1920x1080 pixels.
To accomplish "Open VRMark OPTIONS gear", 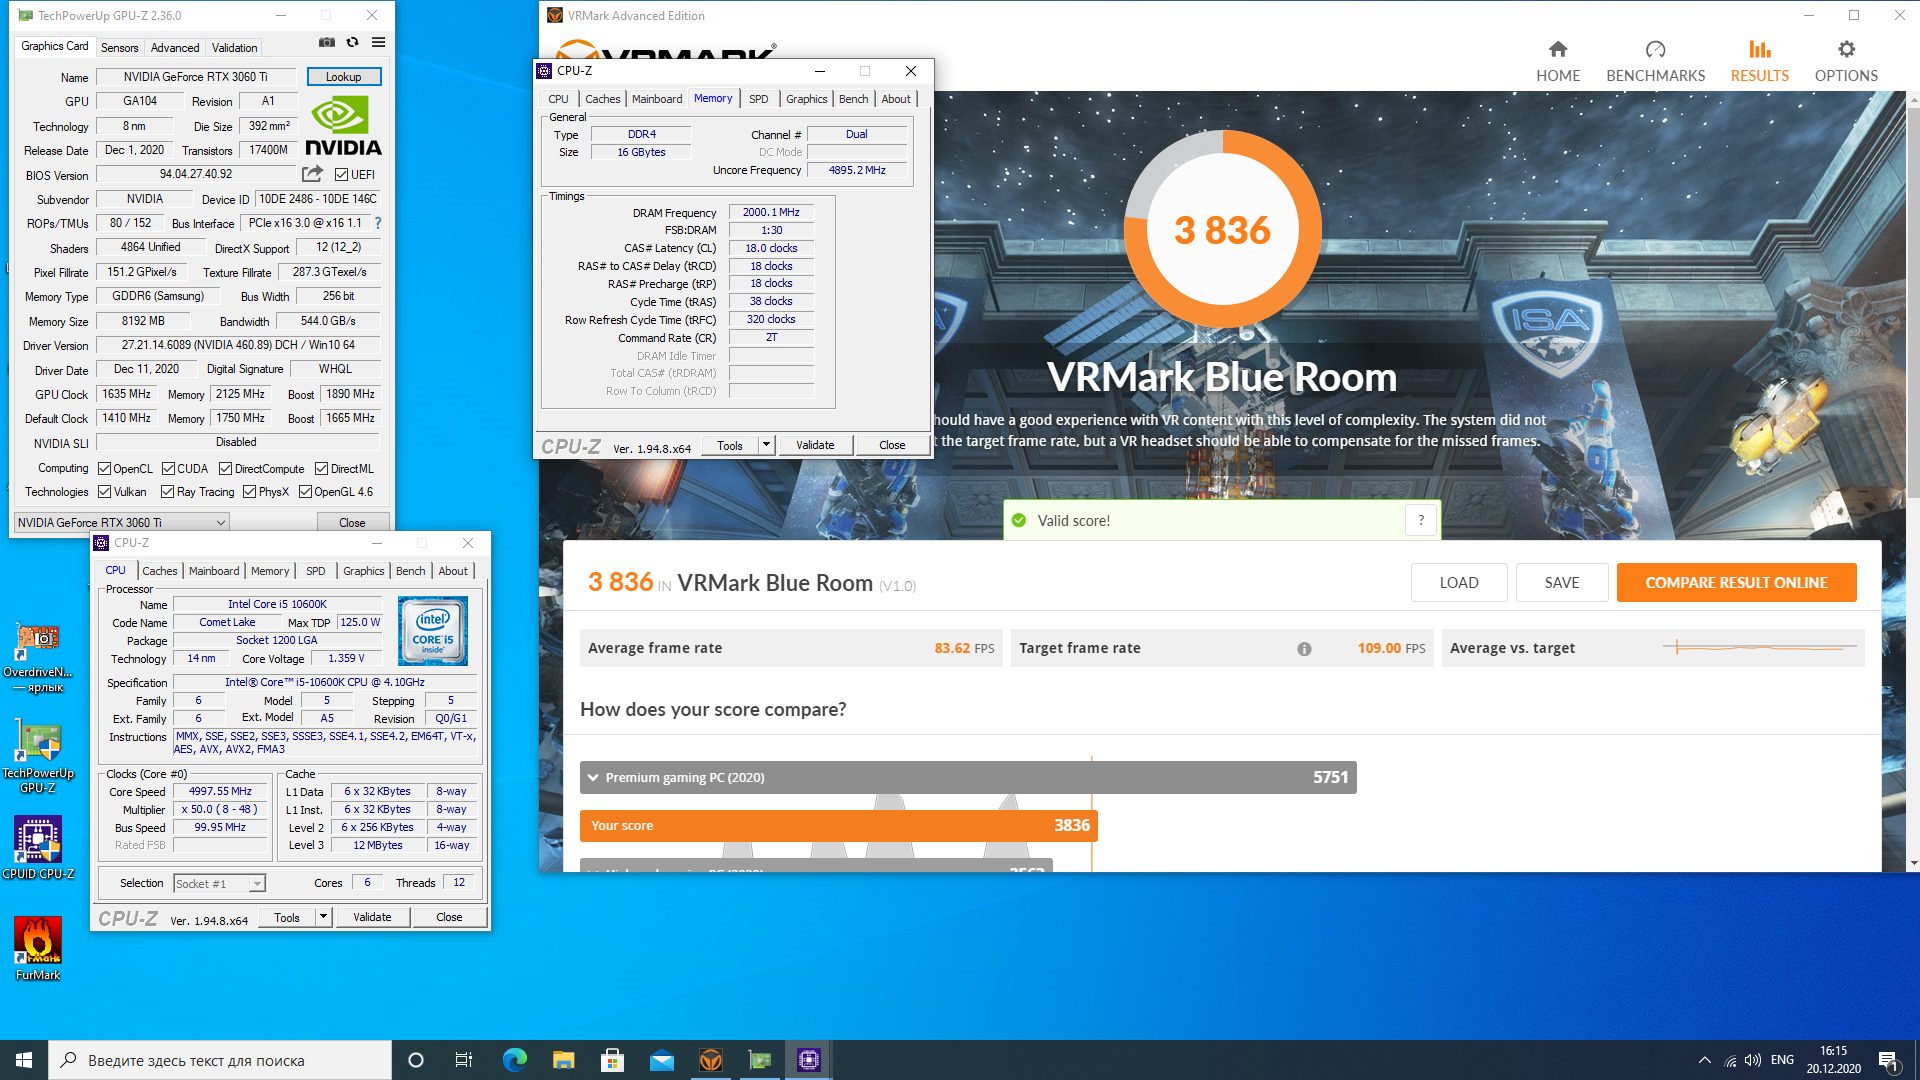I will pyautogui.click(x=1846, y=62).
